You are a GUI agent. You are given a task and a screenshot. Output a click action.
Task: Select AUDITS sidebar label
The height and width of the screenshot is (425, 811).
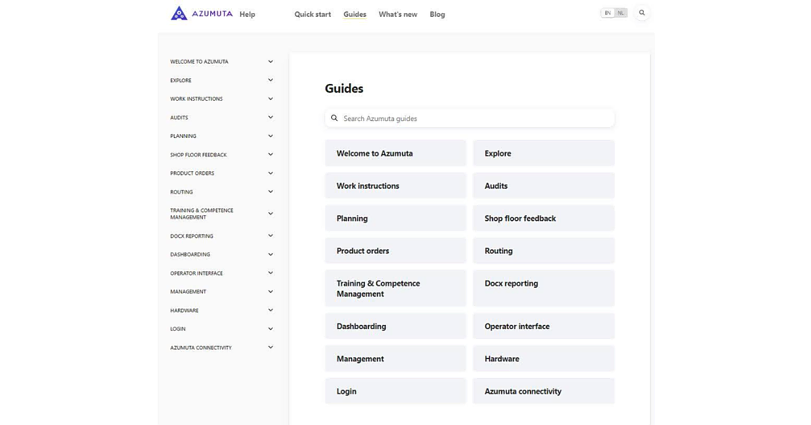179,117
